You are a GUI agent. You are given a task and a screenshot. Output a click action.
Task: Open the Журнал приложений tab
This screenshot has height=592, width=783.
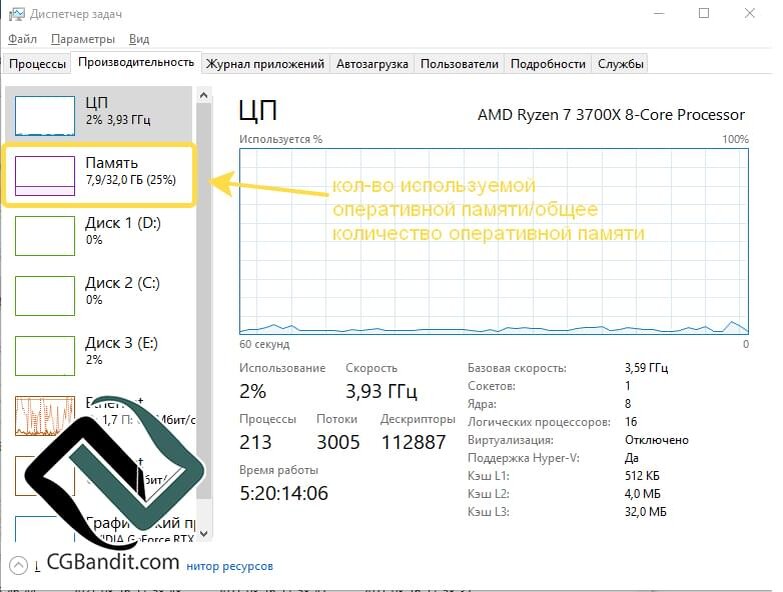point(265,64)
